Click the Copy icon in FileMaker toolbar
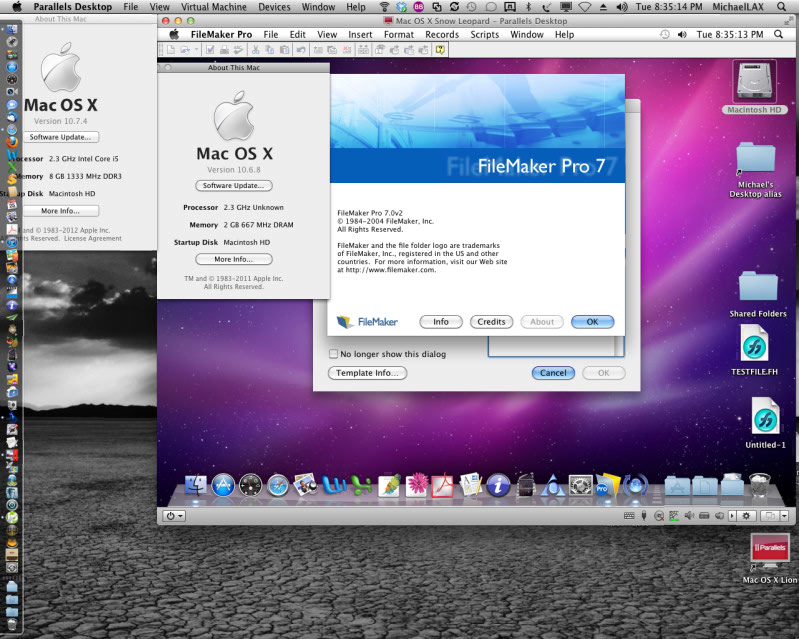 coord(270,49)
